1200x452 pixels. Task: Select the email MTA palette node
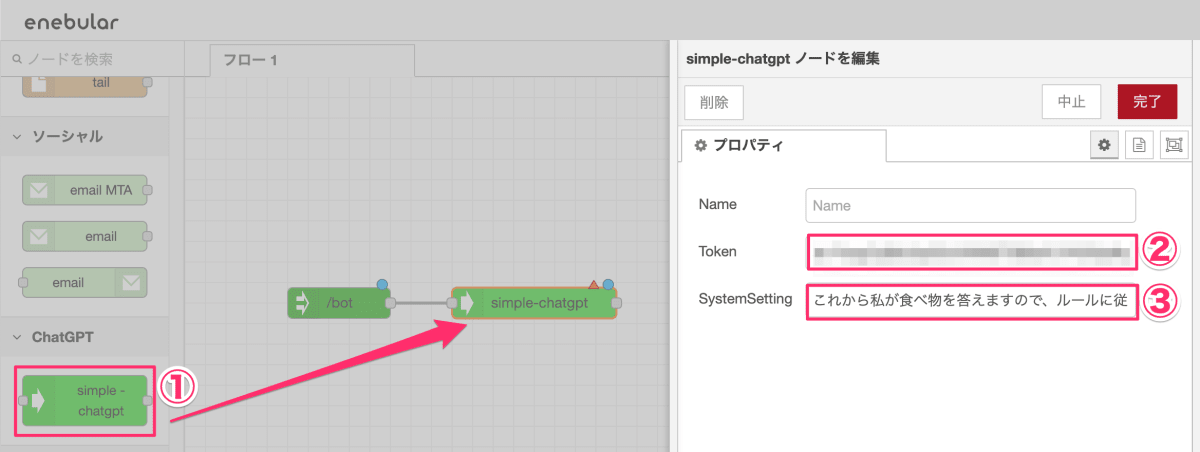[x=85, y=189]
